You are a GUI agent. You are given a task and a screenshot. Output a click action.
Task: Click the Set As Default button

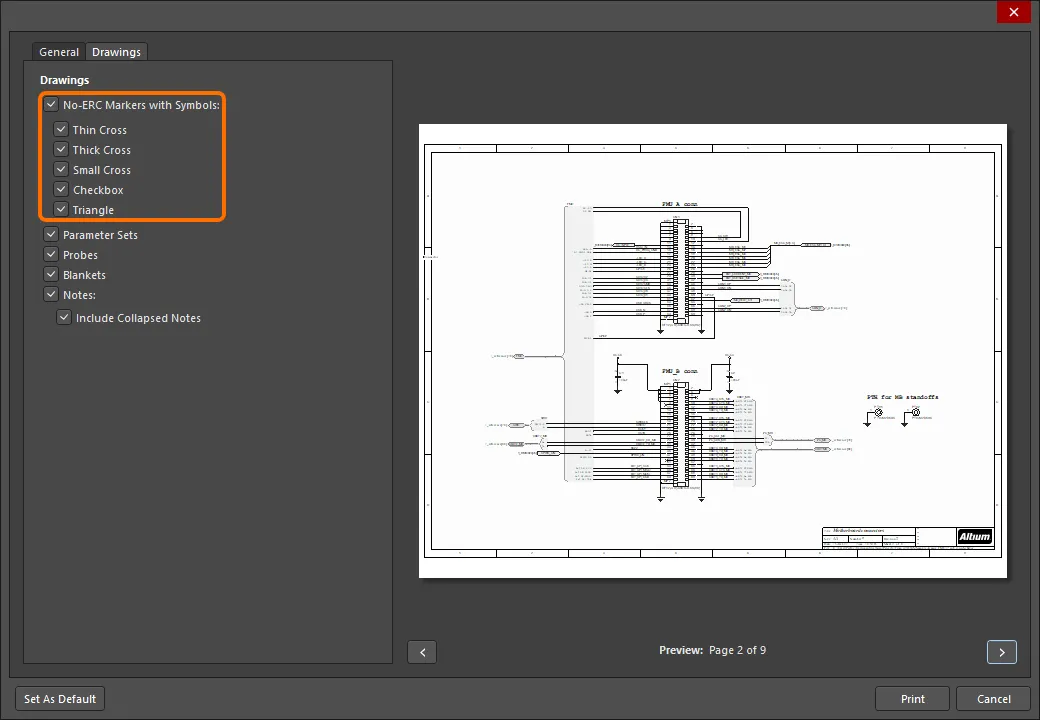[60, 699]
